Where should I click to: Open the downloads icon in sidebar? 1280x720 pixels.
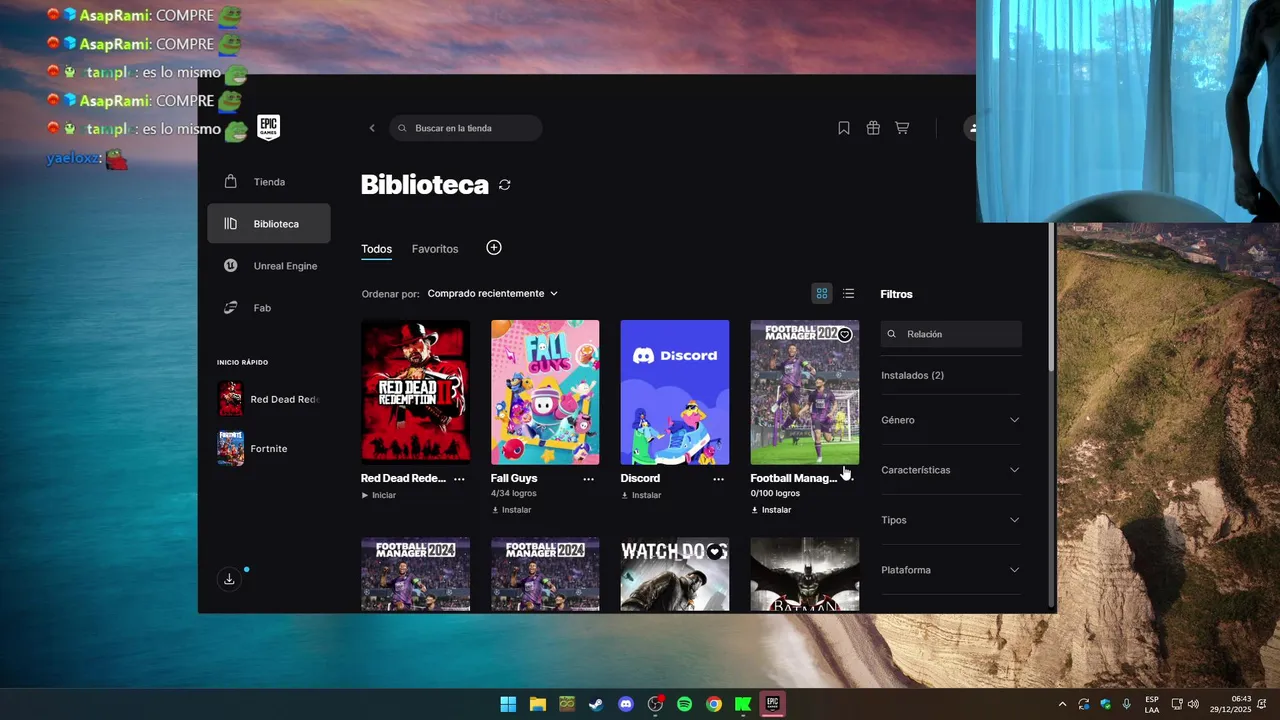click(x=229, y=579)
